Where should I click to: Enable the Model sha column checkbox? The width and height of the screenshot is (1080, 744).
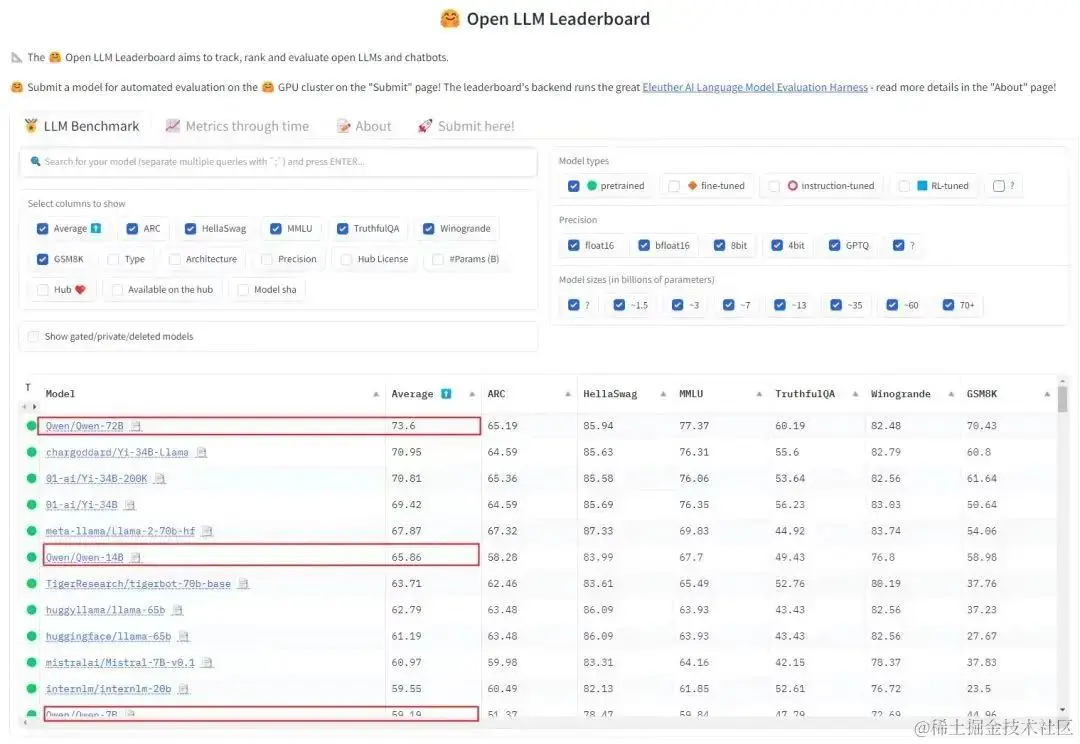pyautogui.click(x=243, y=289)
